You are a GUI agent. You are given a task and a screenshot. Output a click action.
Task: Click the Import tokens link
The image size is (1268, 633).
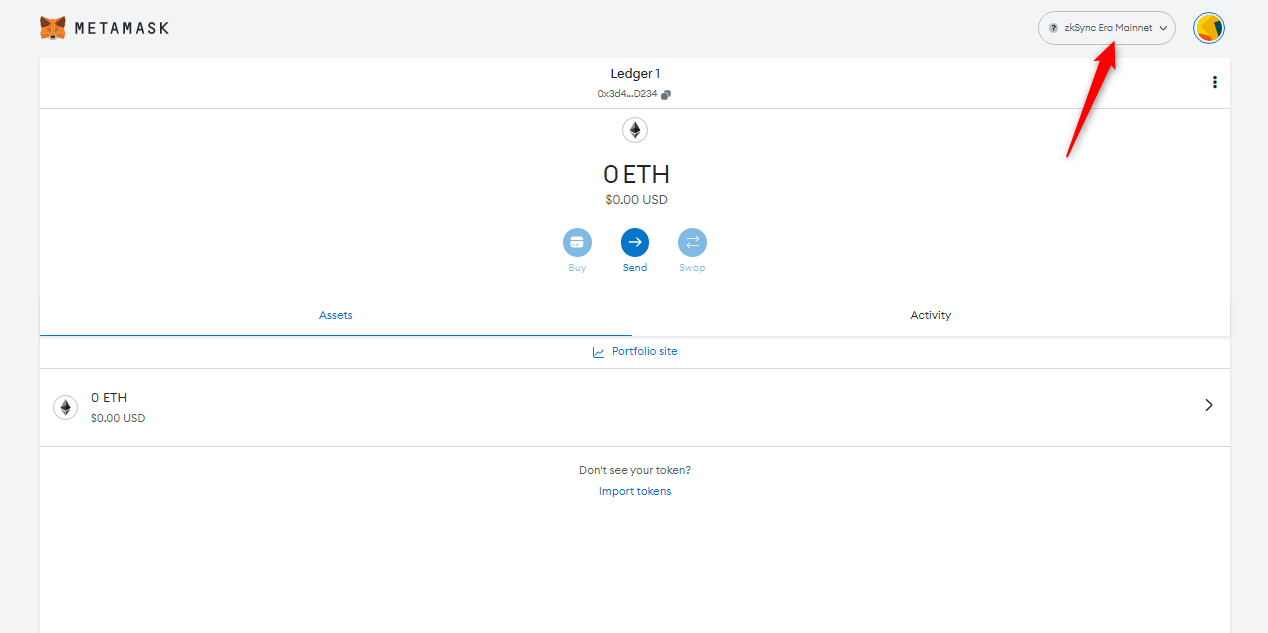pos(635,491)
